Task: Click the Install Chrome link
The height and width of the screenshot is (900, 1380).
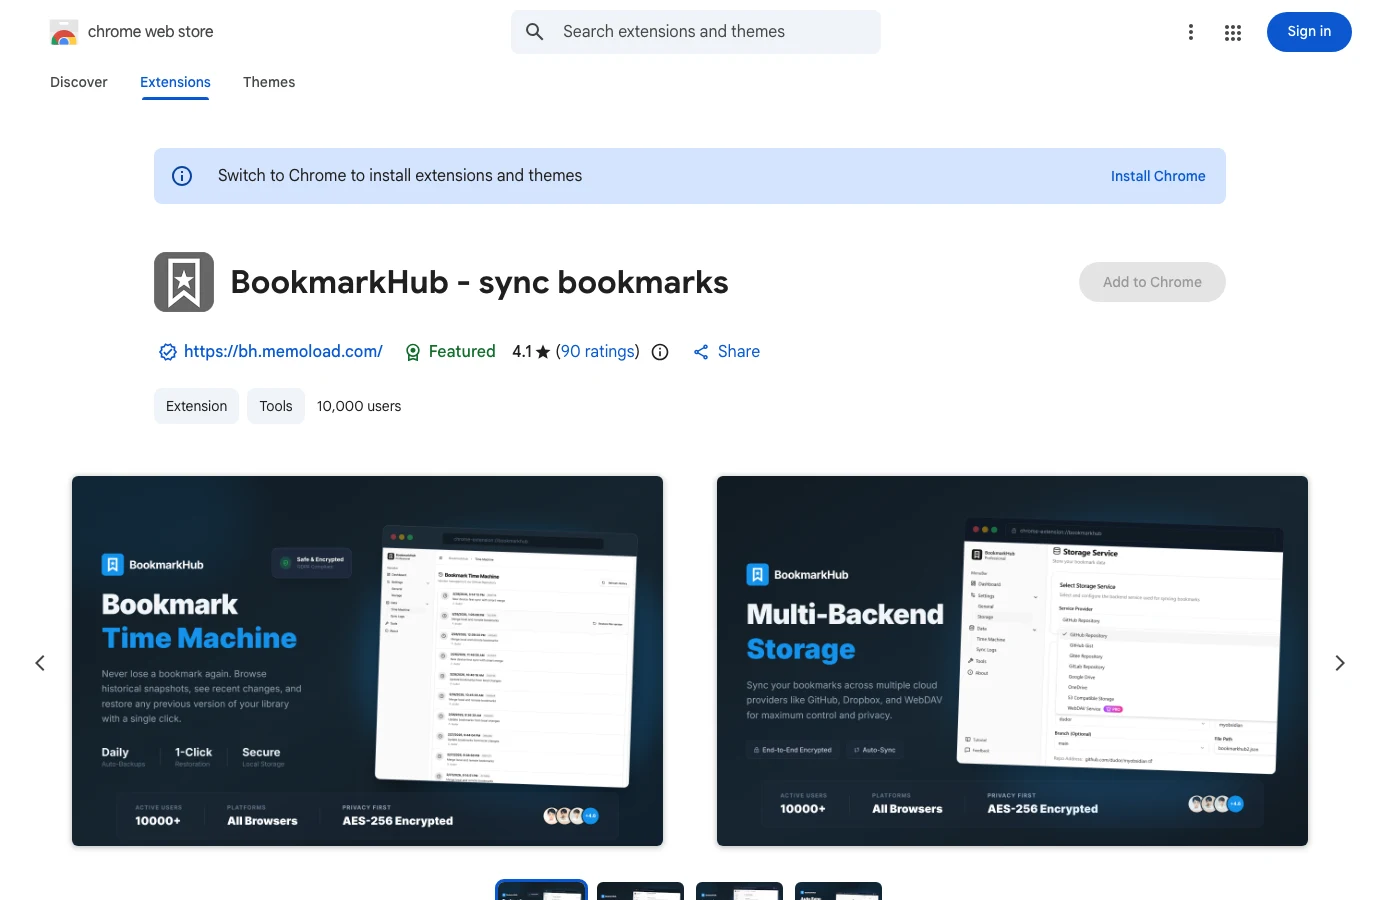Action: [1158, 176]
